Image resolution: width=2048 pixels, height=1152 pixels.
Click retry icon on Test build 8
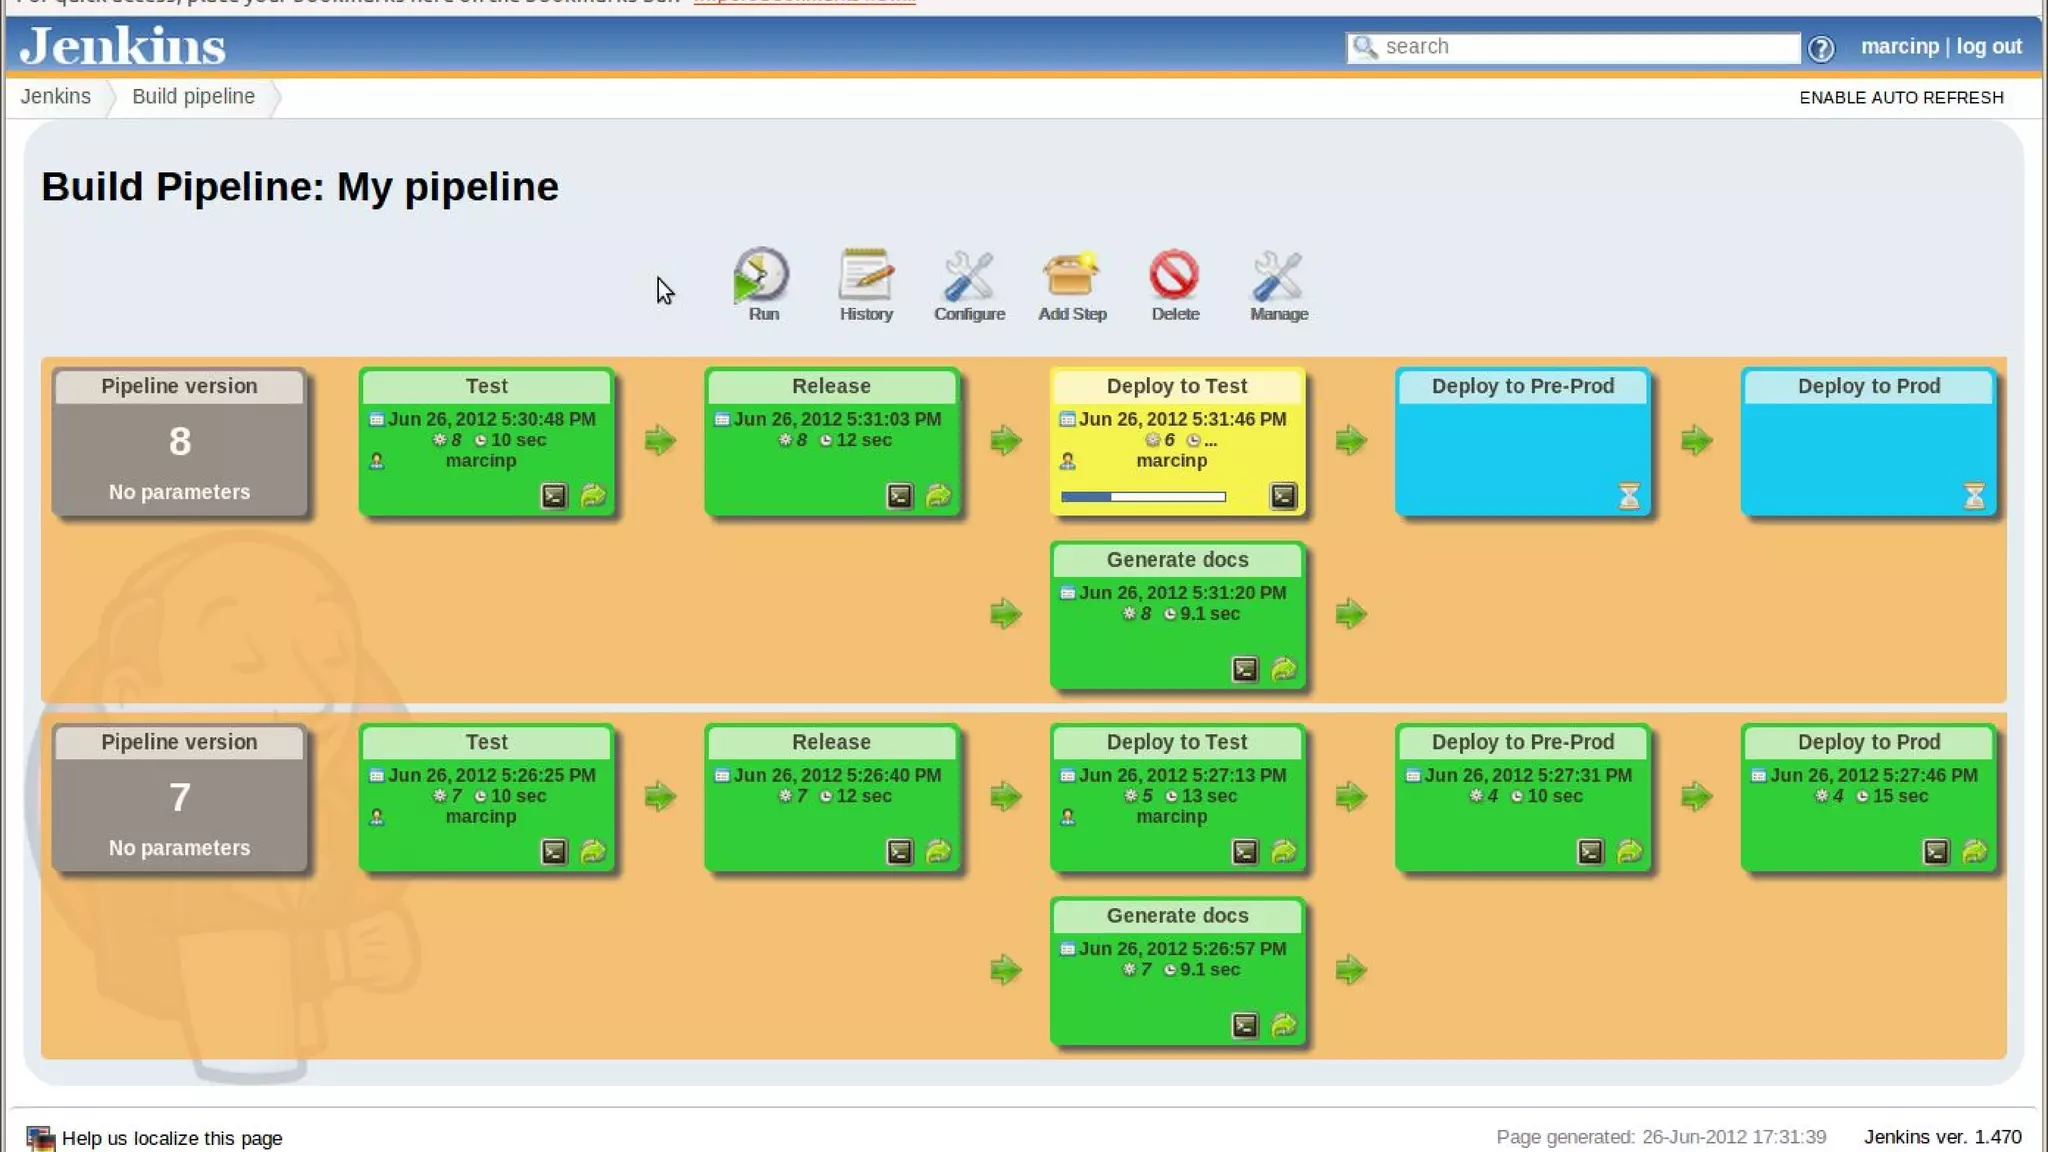coord(593,496)
